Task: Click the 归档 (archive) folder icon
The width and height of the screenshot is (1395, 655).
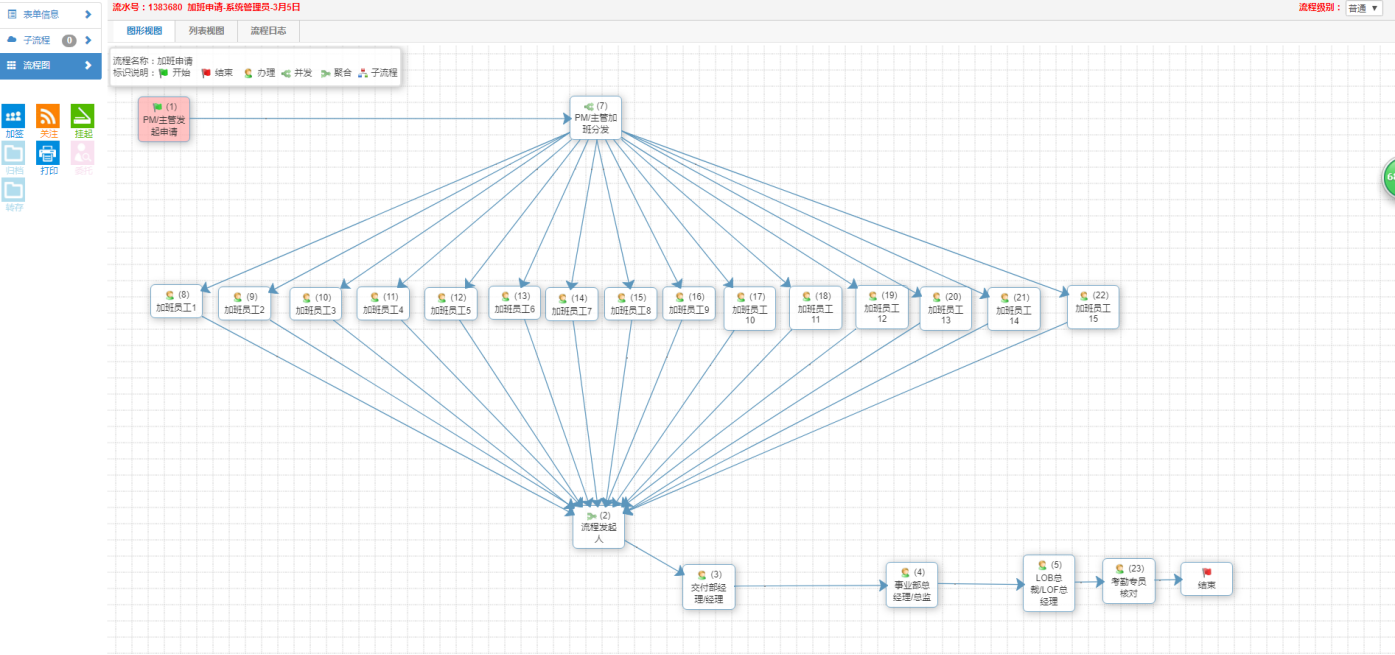Action: coord(14,153)
